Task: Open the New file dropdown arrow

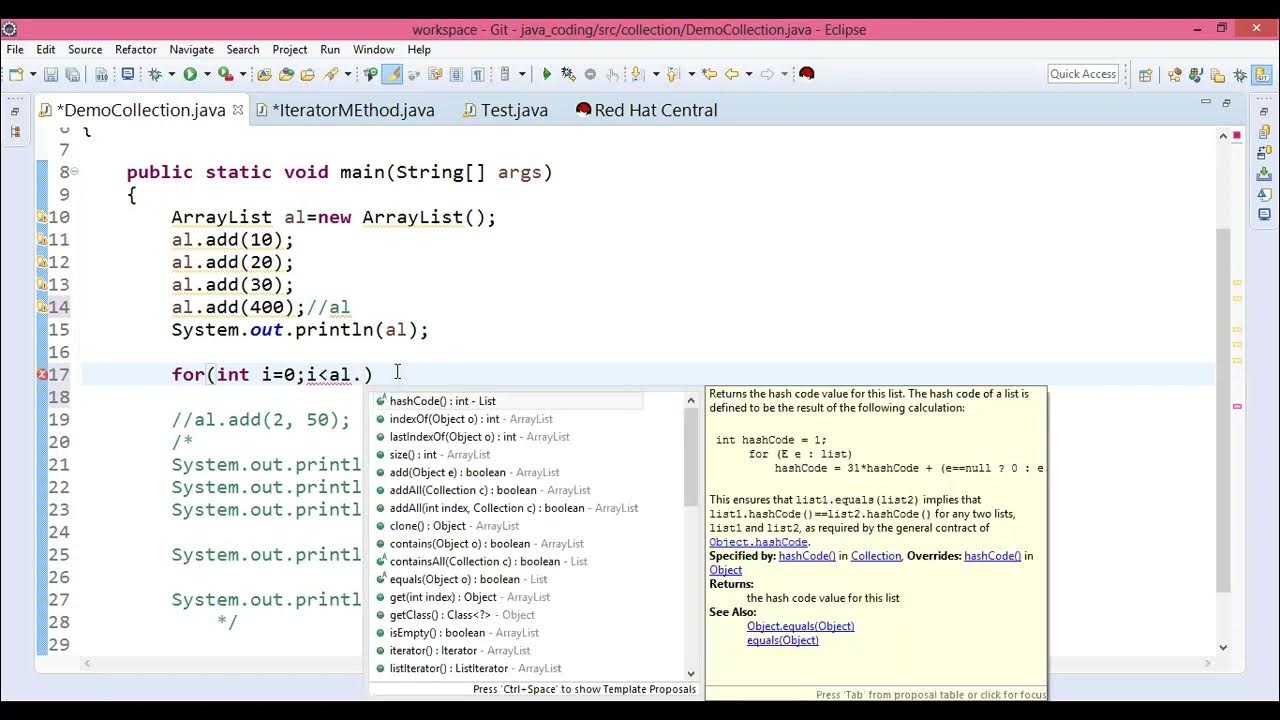Action: pos(33,74)
